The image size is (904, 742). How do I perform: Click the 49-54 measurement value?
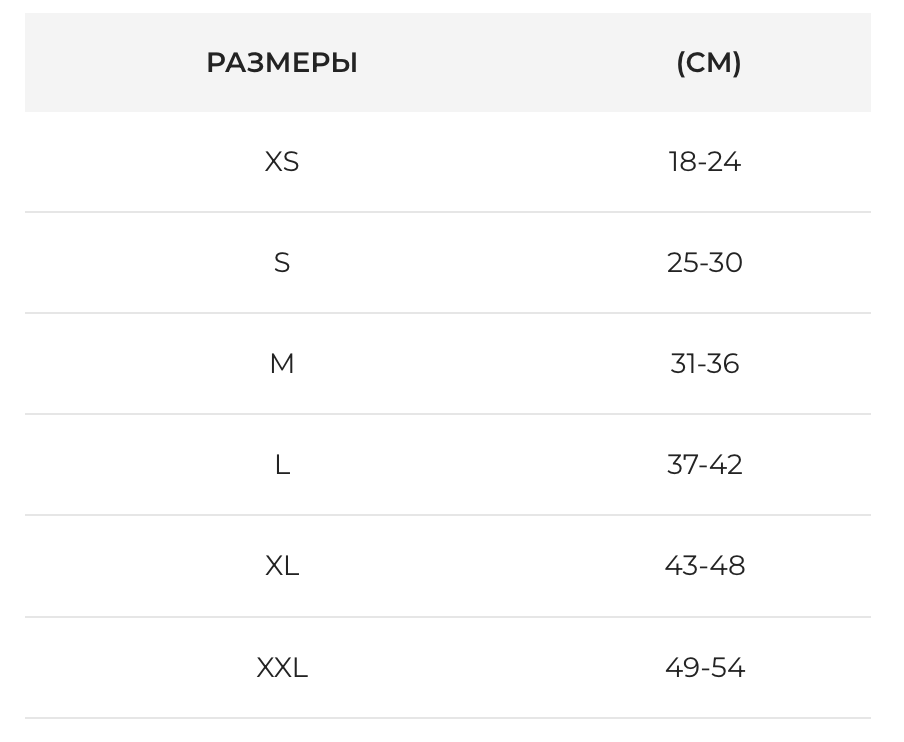pyautogui.click(x=705, y=667)
